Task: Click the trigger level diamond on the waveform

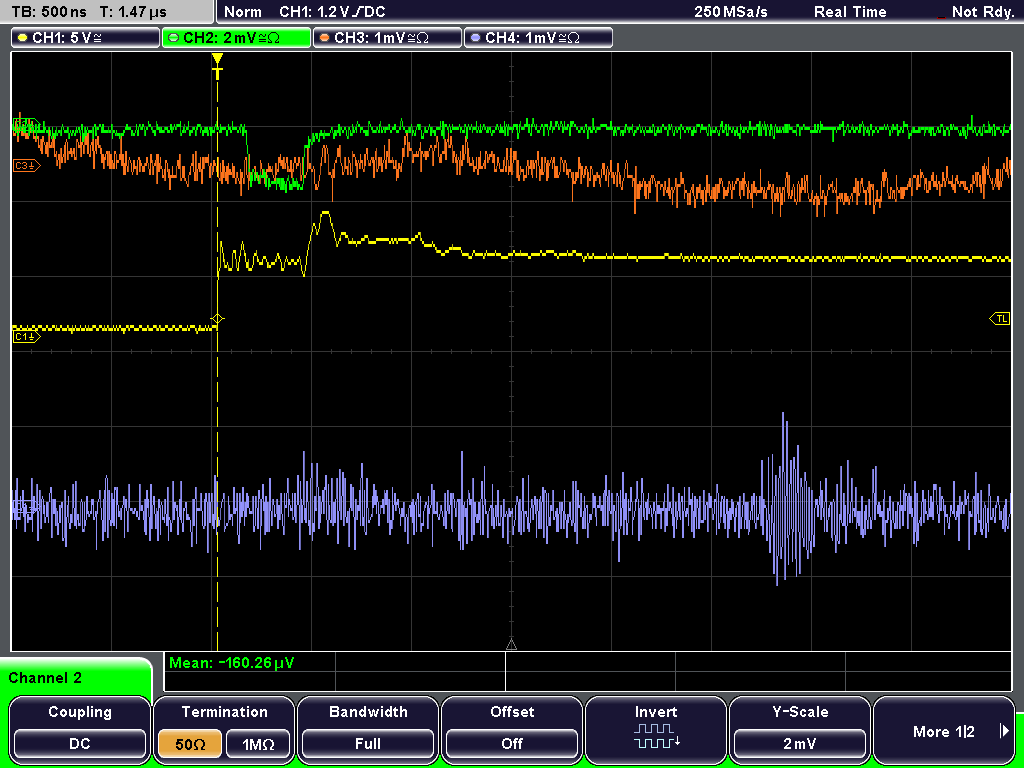Action: pos(217,319)
